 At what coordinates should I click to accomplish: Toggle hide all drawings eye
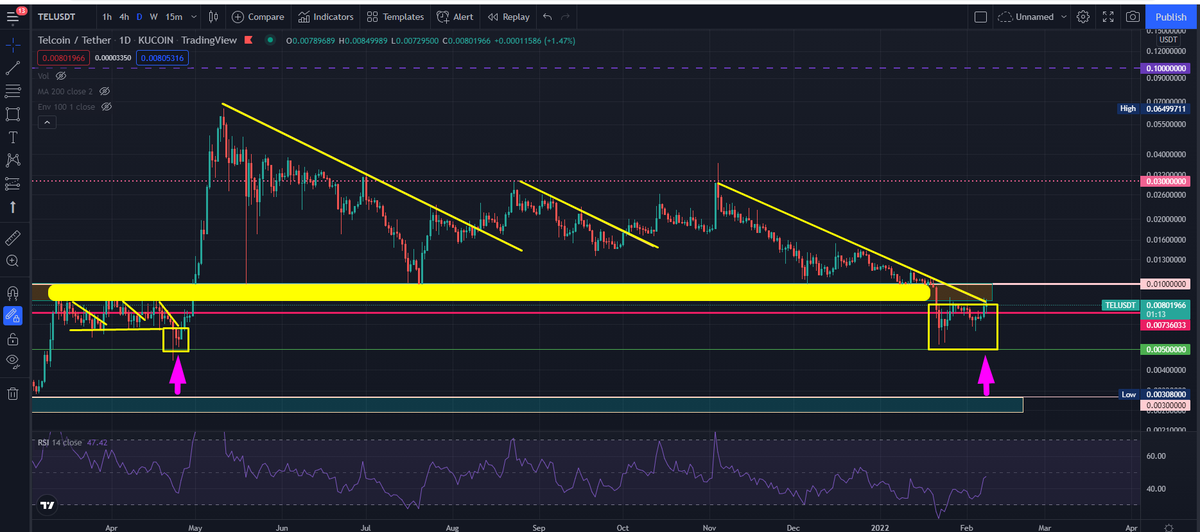pos(13,360)
